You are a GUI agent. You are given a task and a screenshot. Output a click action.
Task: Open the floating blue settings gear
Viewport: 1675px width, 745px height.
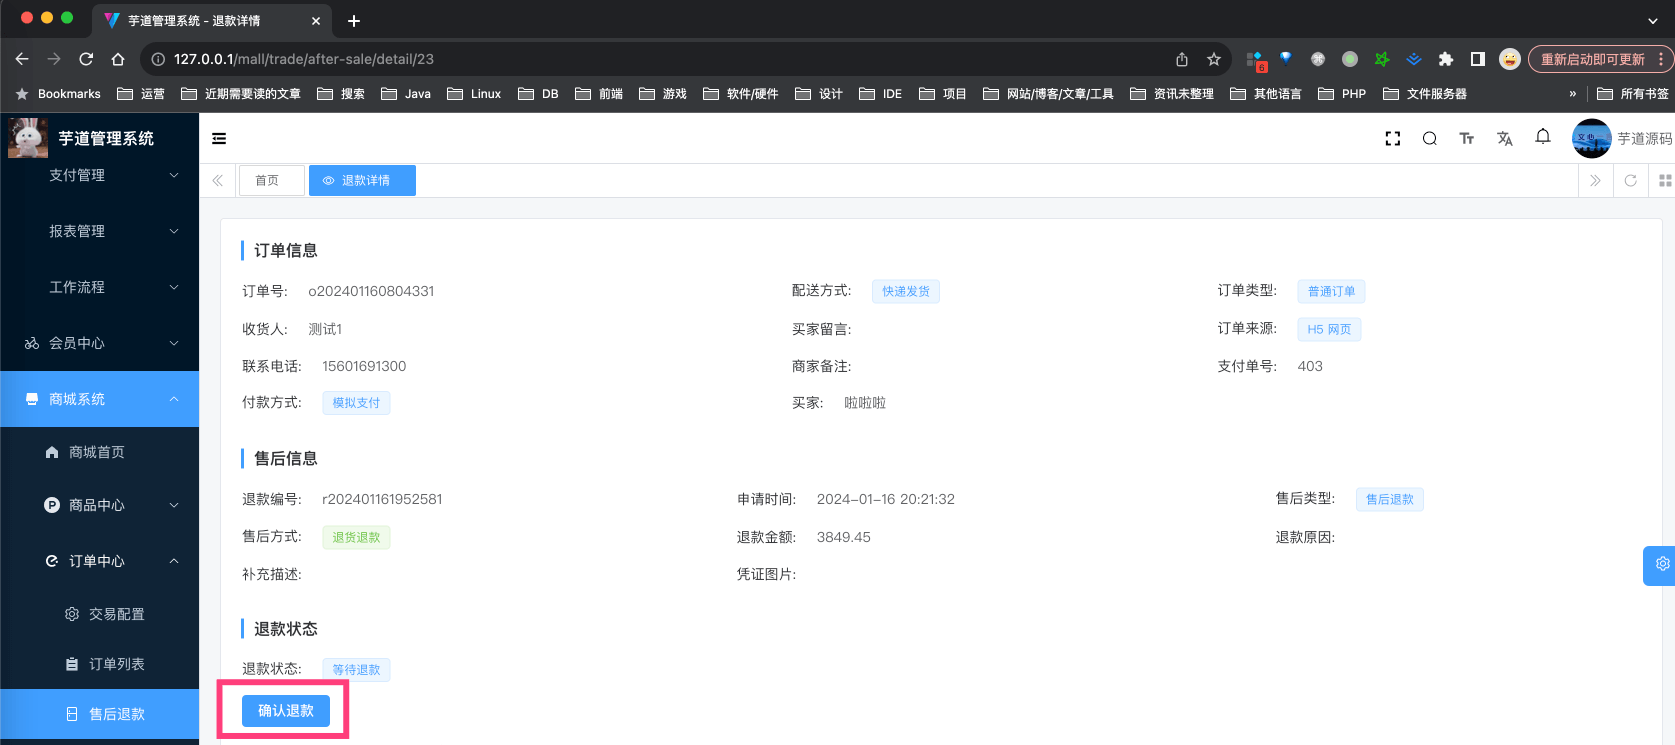point(1661,565)
